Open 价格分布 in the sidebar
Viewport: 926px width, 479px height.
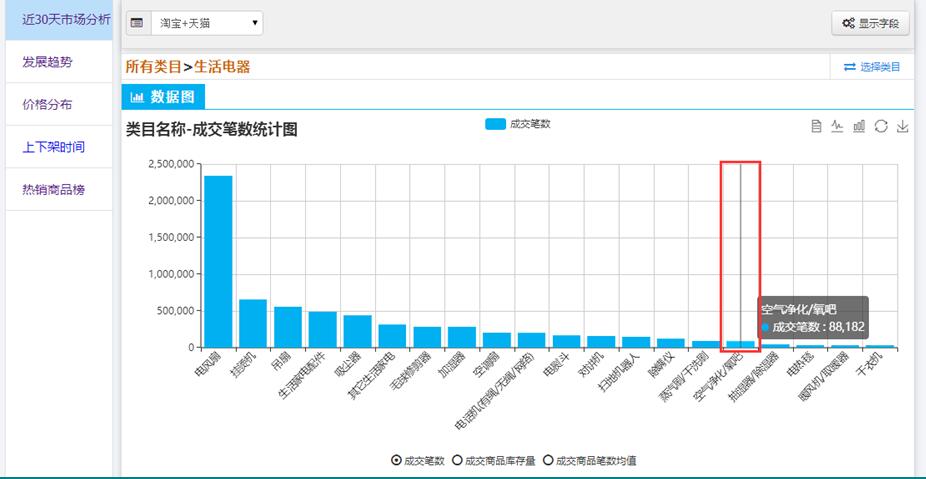click(x=47, y=104)
